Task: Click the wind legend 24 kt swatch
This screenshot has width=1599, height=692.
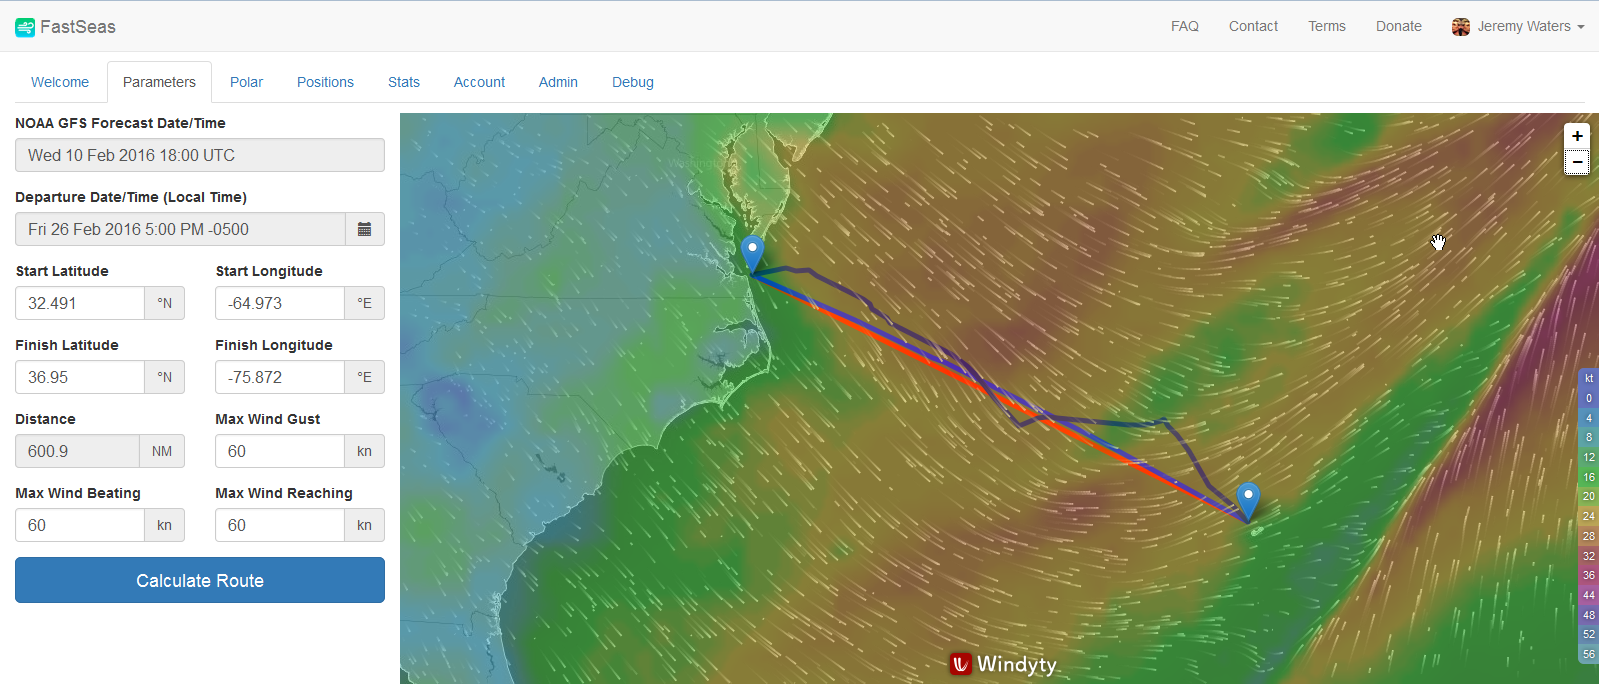Action: tap(1589, 516)
